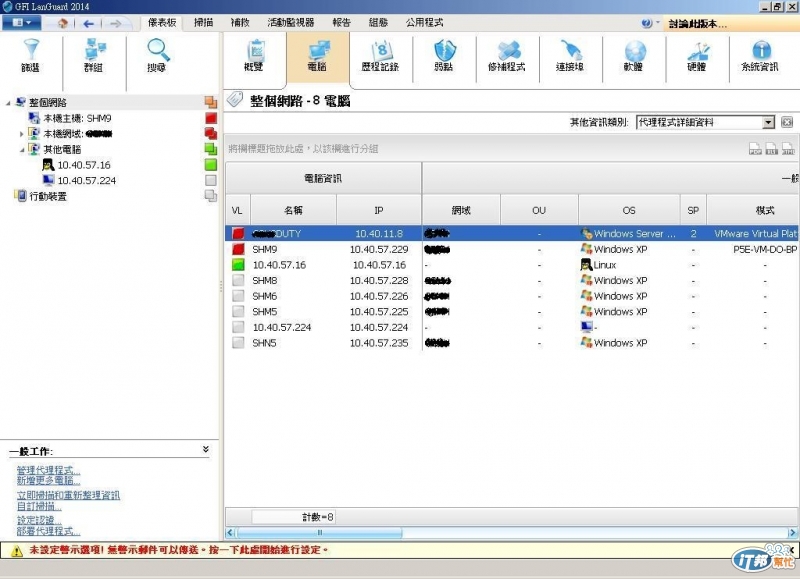Image resolution: width=800 pixels, height=579 pixels.
Task: Switch to the 儀表板 tab
Action: pos(162,22)
